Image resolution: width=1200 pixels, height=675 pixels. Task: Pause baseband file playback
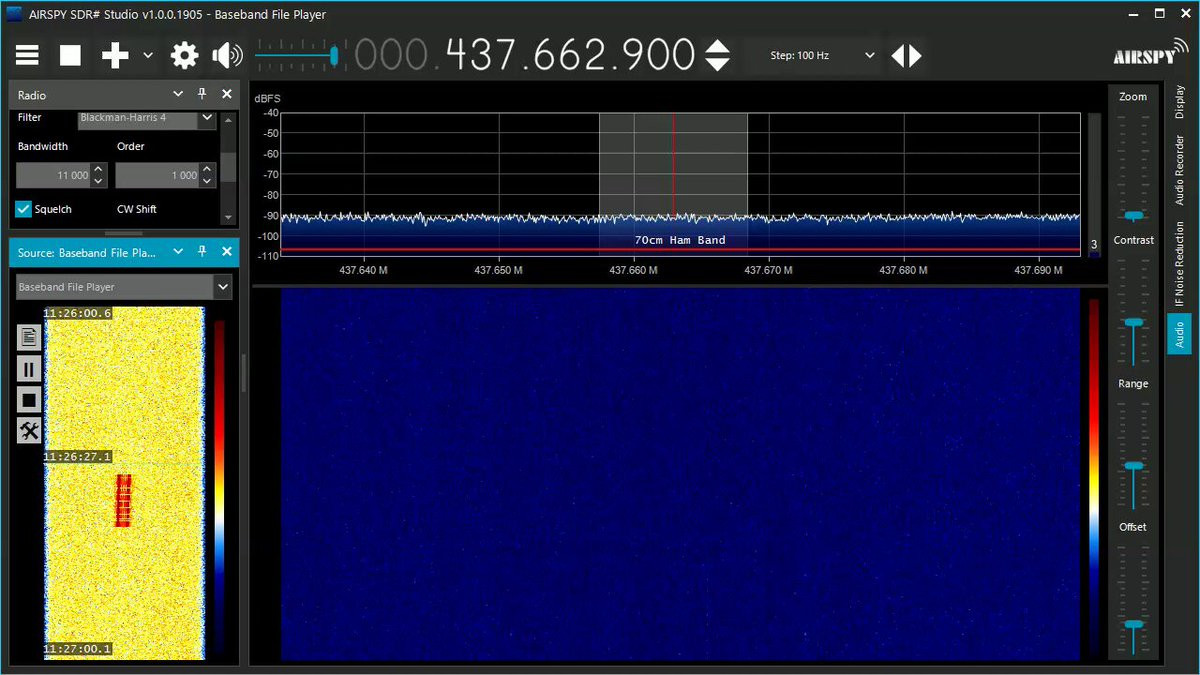pos(29,369)
